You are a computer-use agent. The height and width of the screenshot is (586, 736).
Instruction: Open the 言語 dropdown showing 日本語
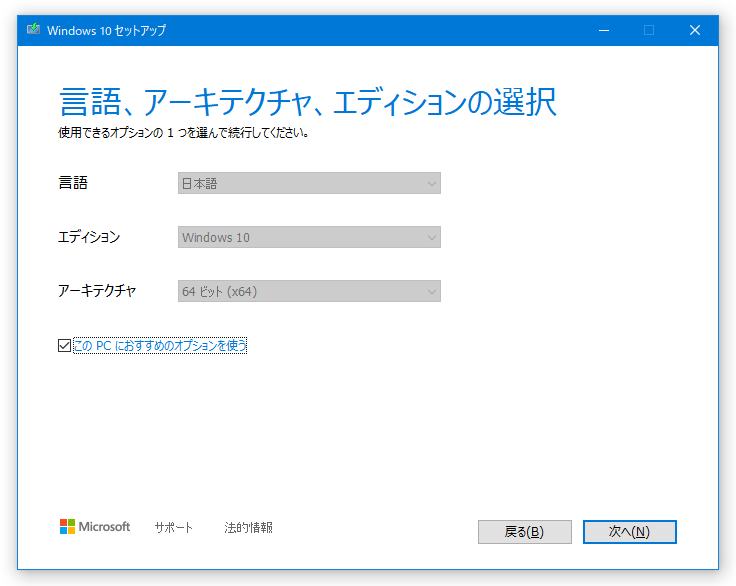(309, 183)
